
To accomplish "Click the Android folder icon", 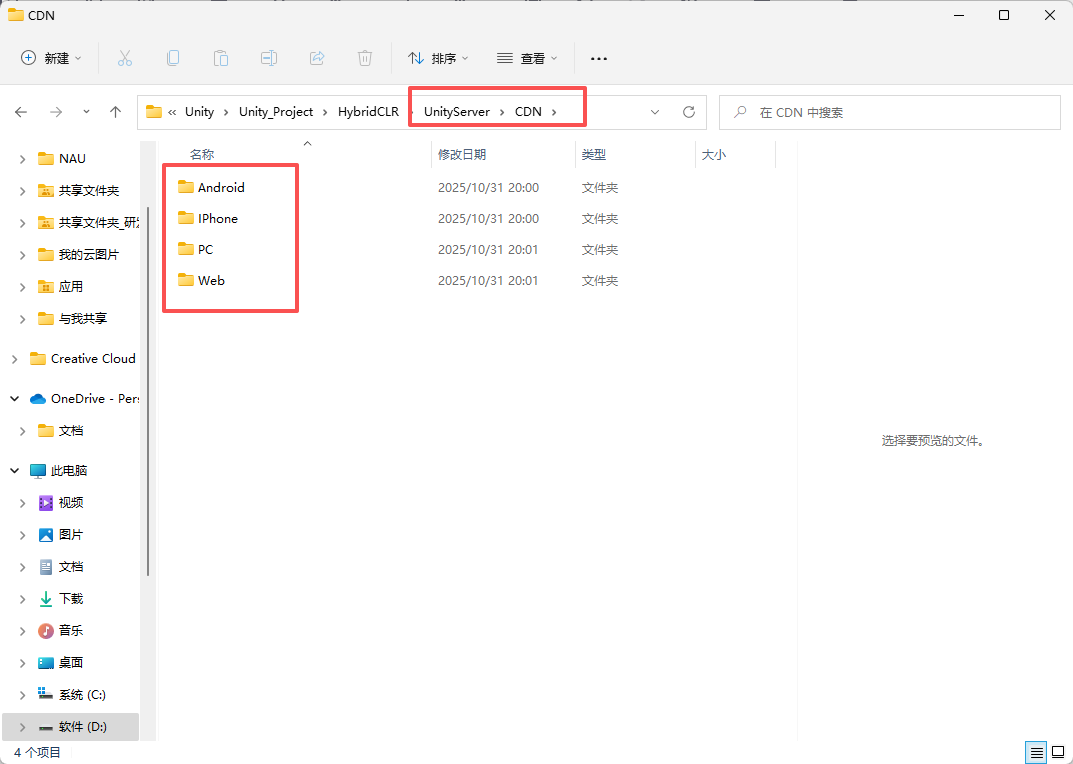I will [x=185, y=187].
